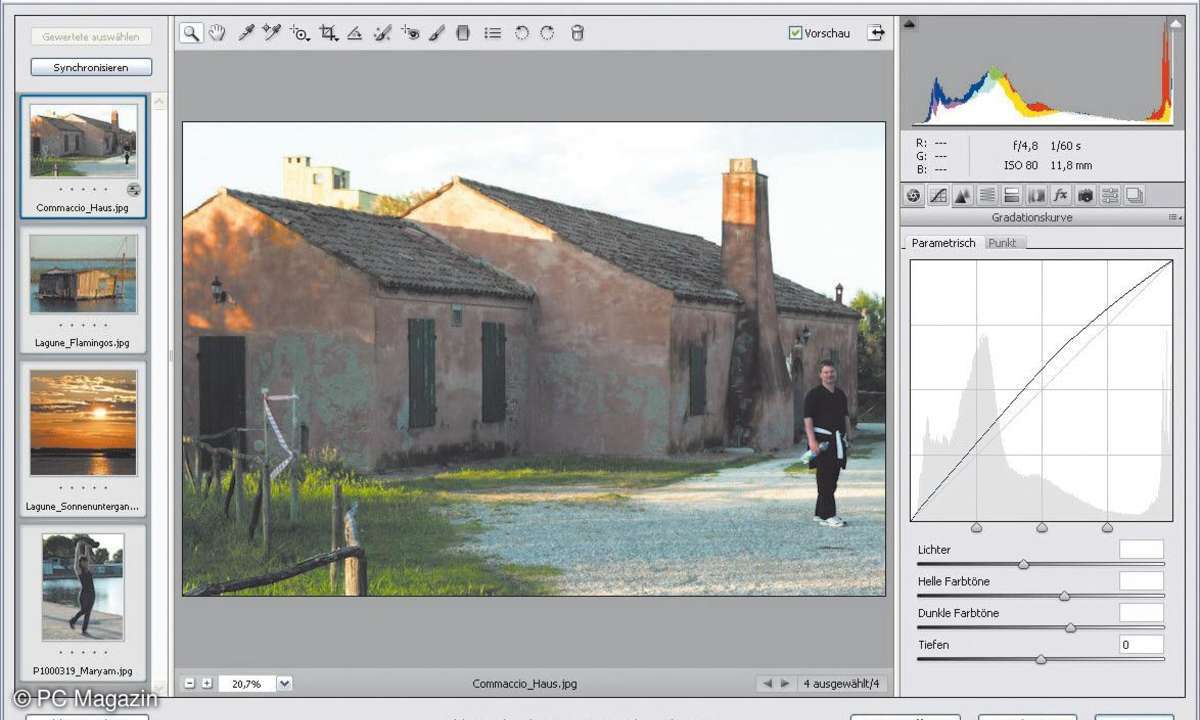Select the Color Sampler tool
Viewport: 1200px width, 720px height.
272,33
